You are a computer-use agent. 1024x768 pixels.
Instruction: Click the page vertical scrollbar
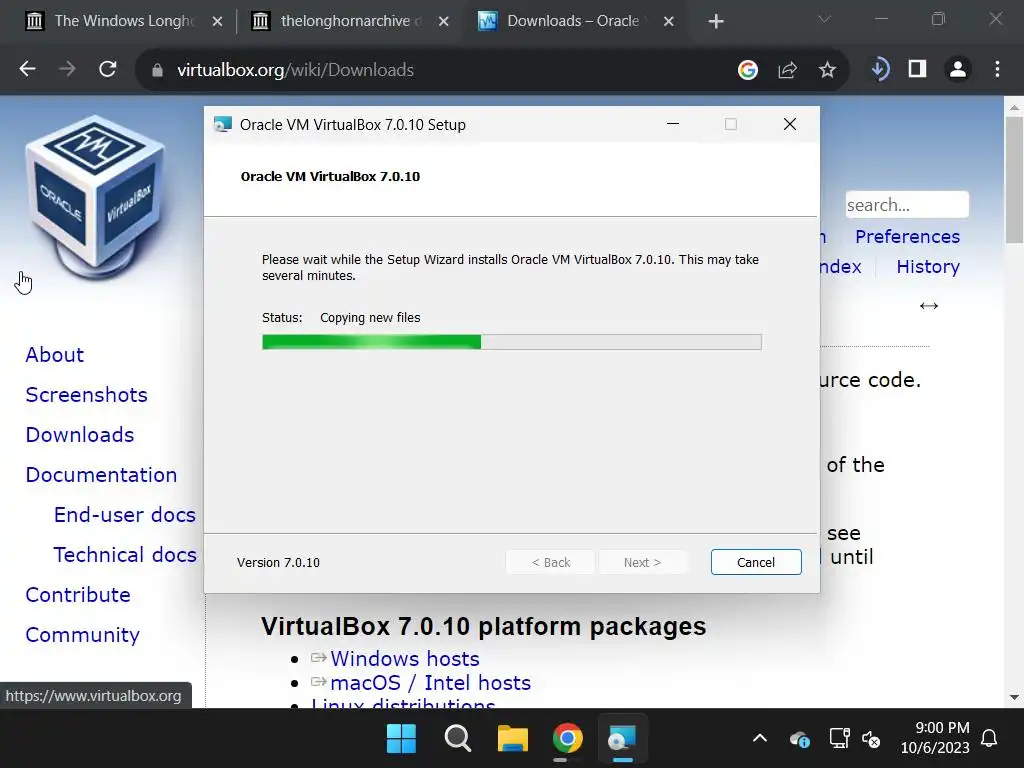(x=1014, y=179)
